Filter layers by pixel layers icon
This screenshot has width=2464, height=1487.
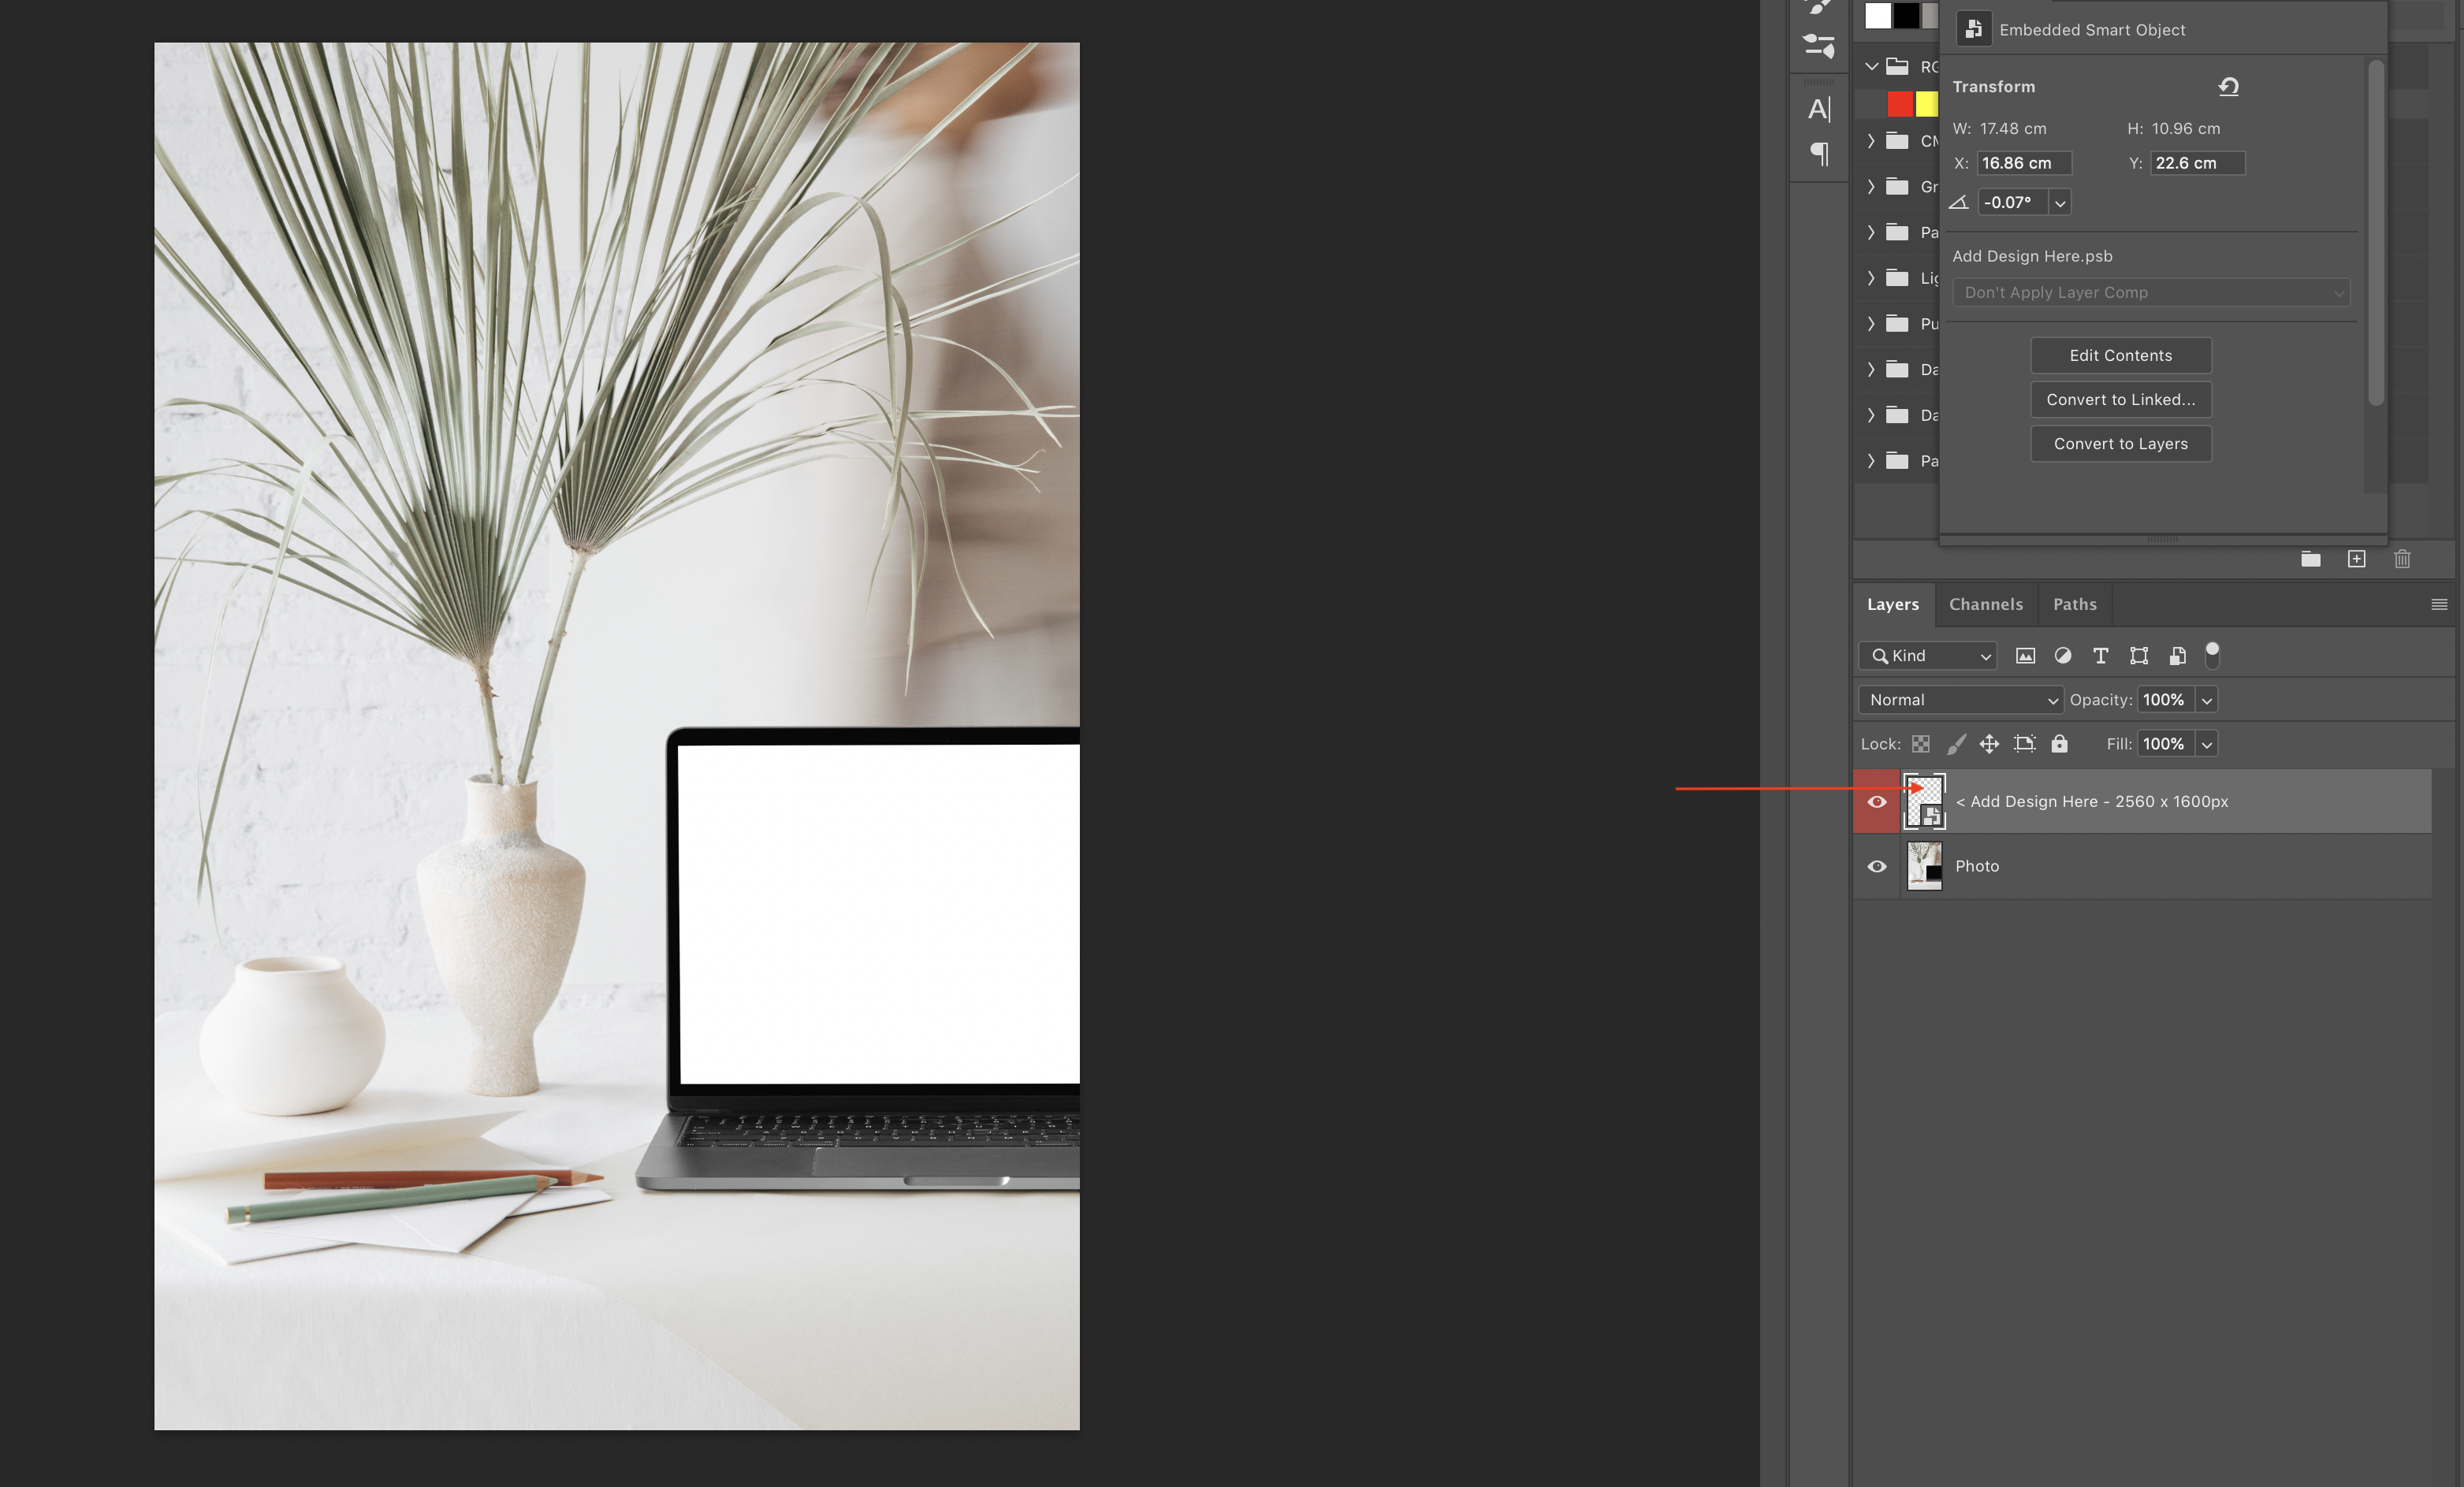tap(2025, 656)
